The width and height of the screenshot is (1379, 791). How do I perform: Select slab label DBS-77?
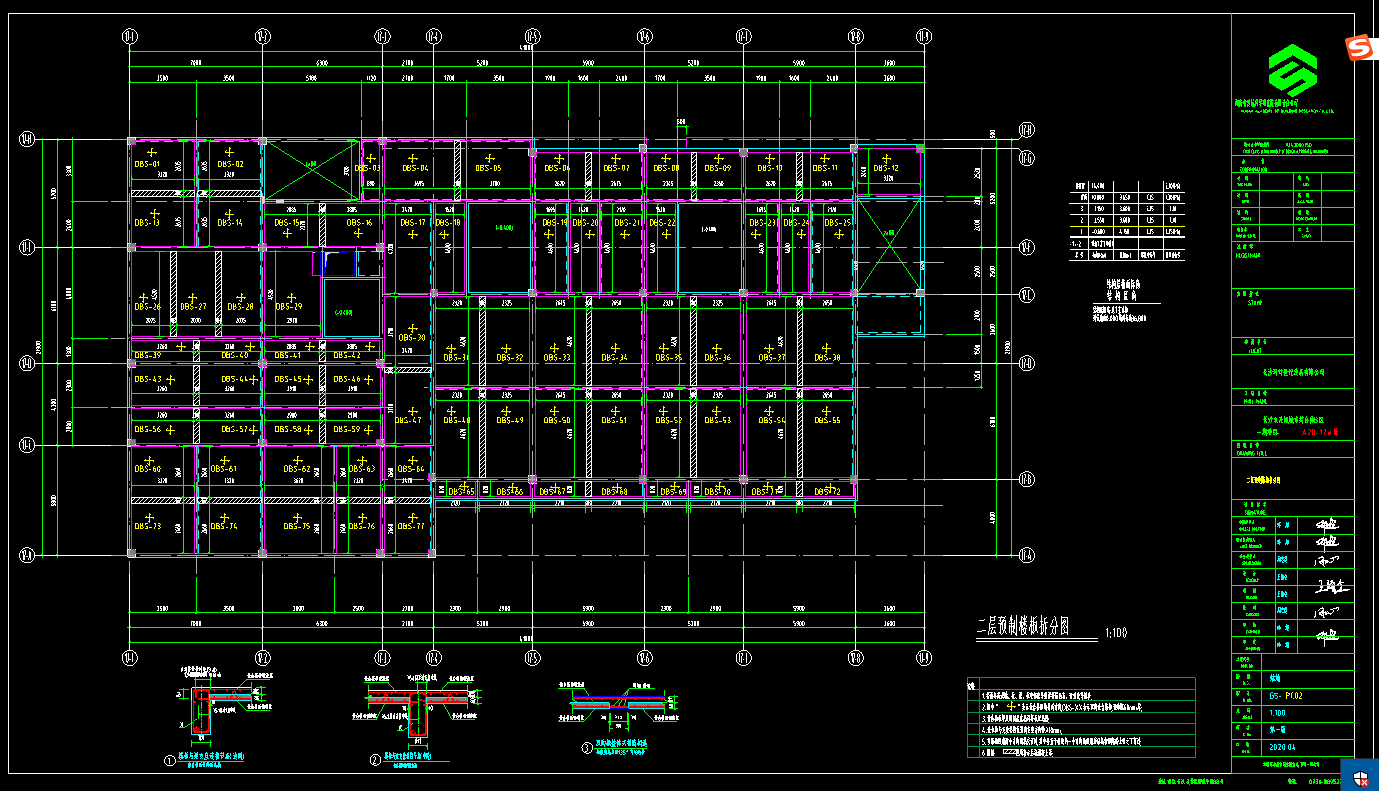(411, 526)
